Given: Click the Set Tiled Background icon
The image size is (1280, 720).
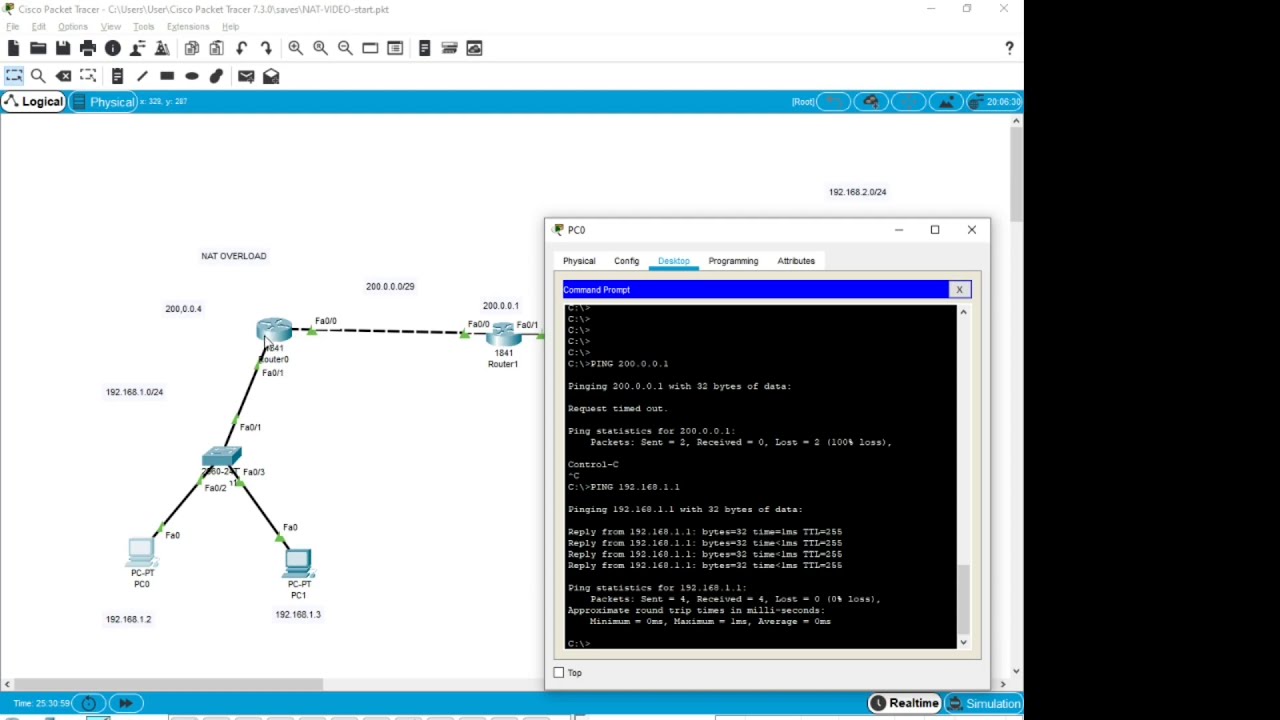Looking at the screenshot, I should point(945,101).
